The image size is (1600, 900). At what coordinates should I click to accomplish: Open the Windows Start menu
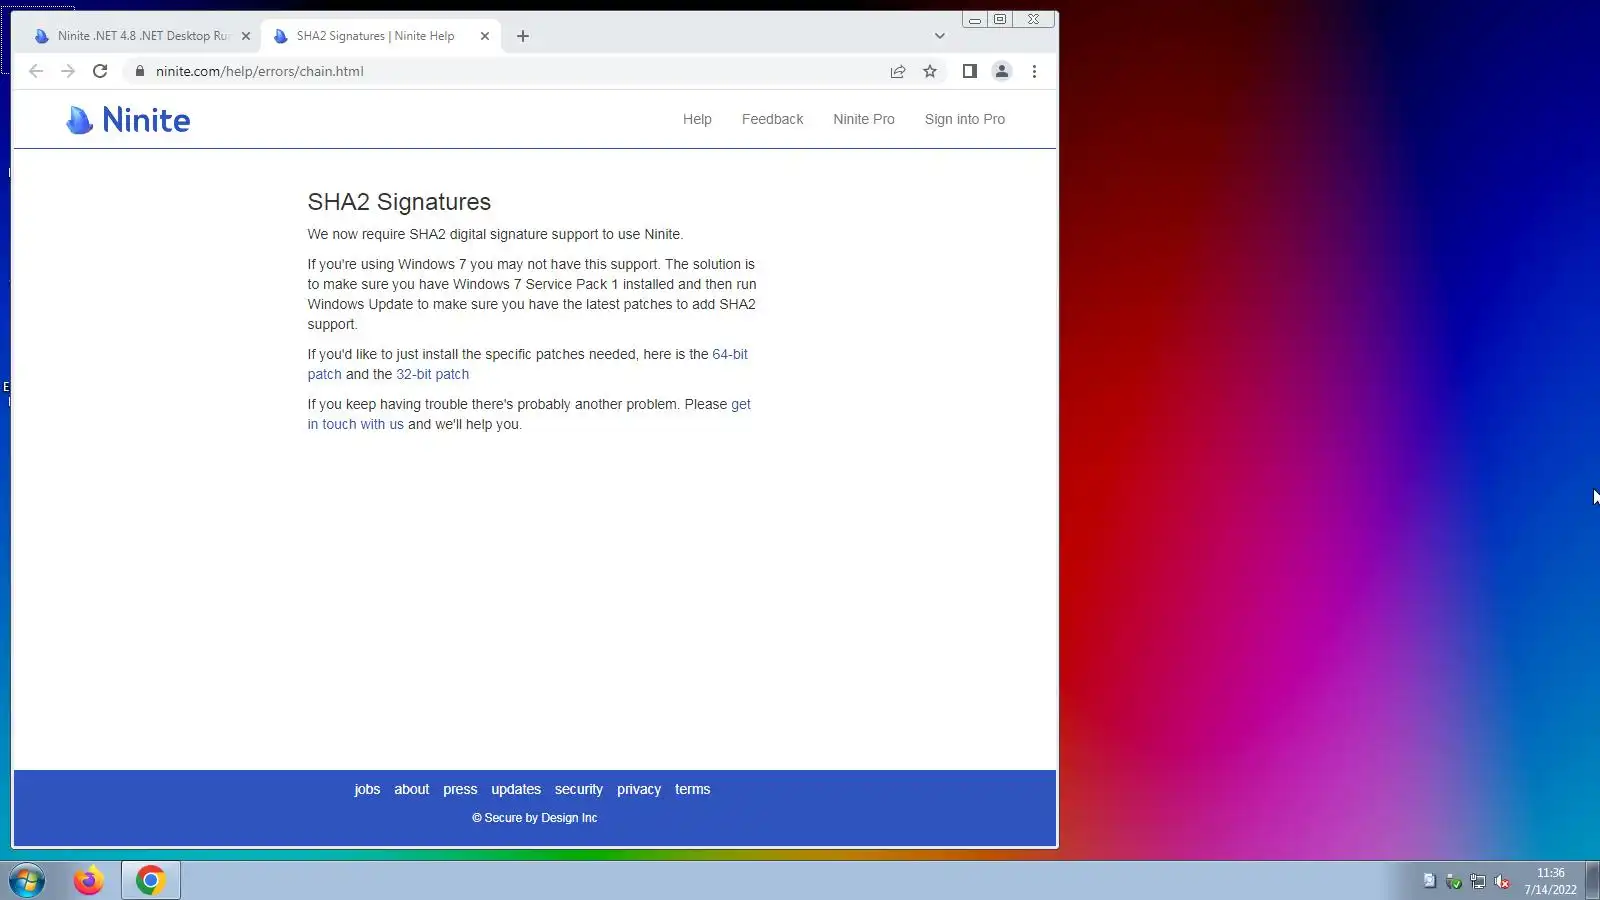click(27, 881)
